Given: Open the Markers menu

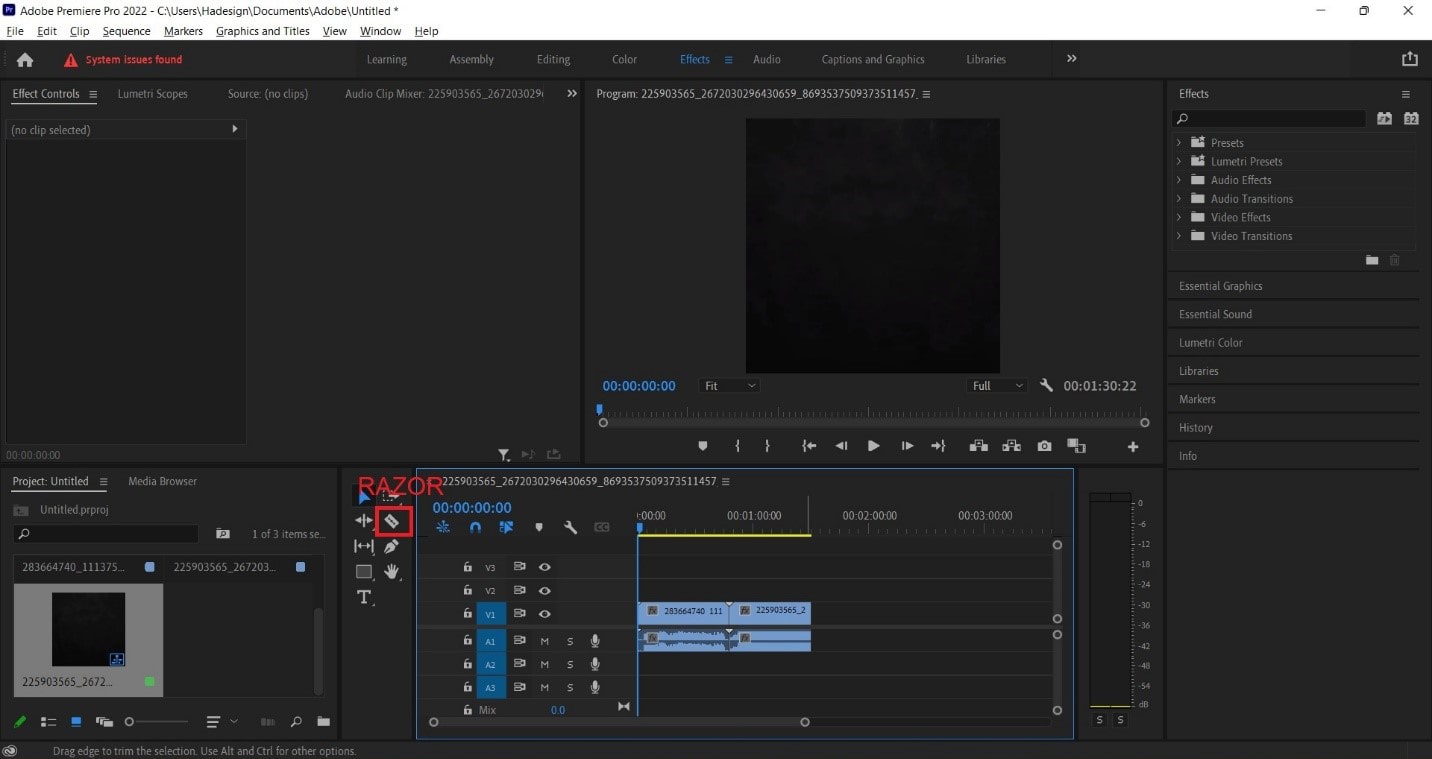Looking at the screenshot, I should tap(183, 31).
